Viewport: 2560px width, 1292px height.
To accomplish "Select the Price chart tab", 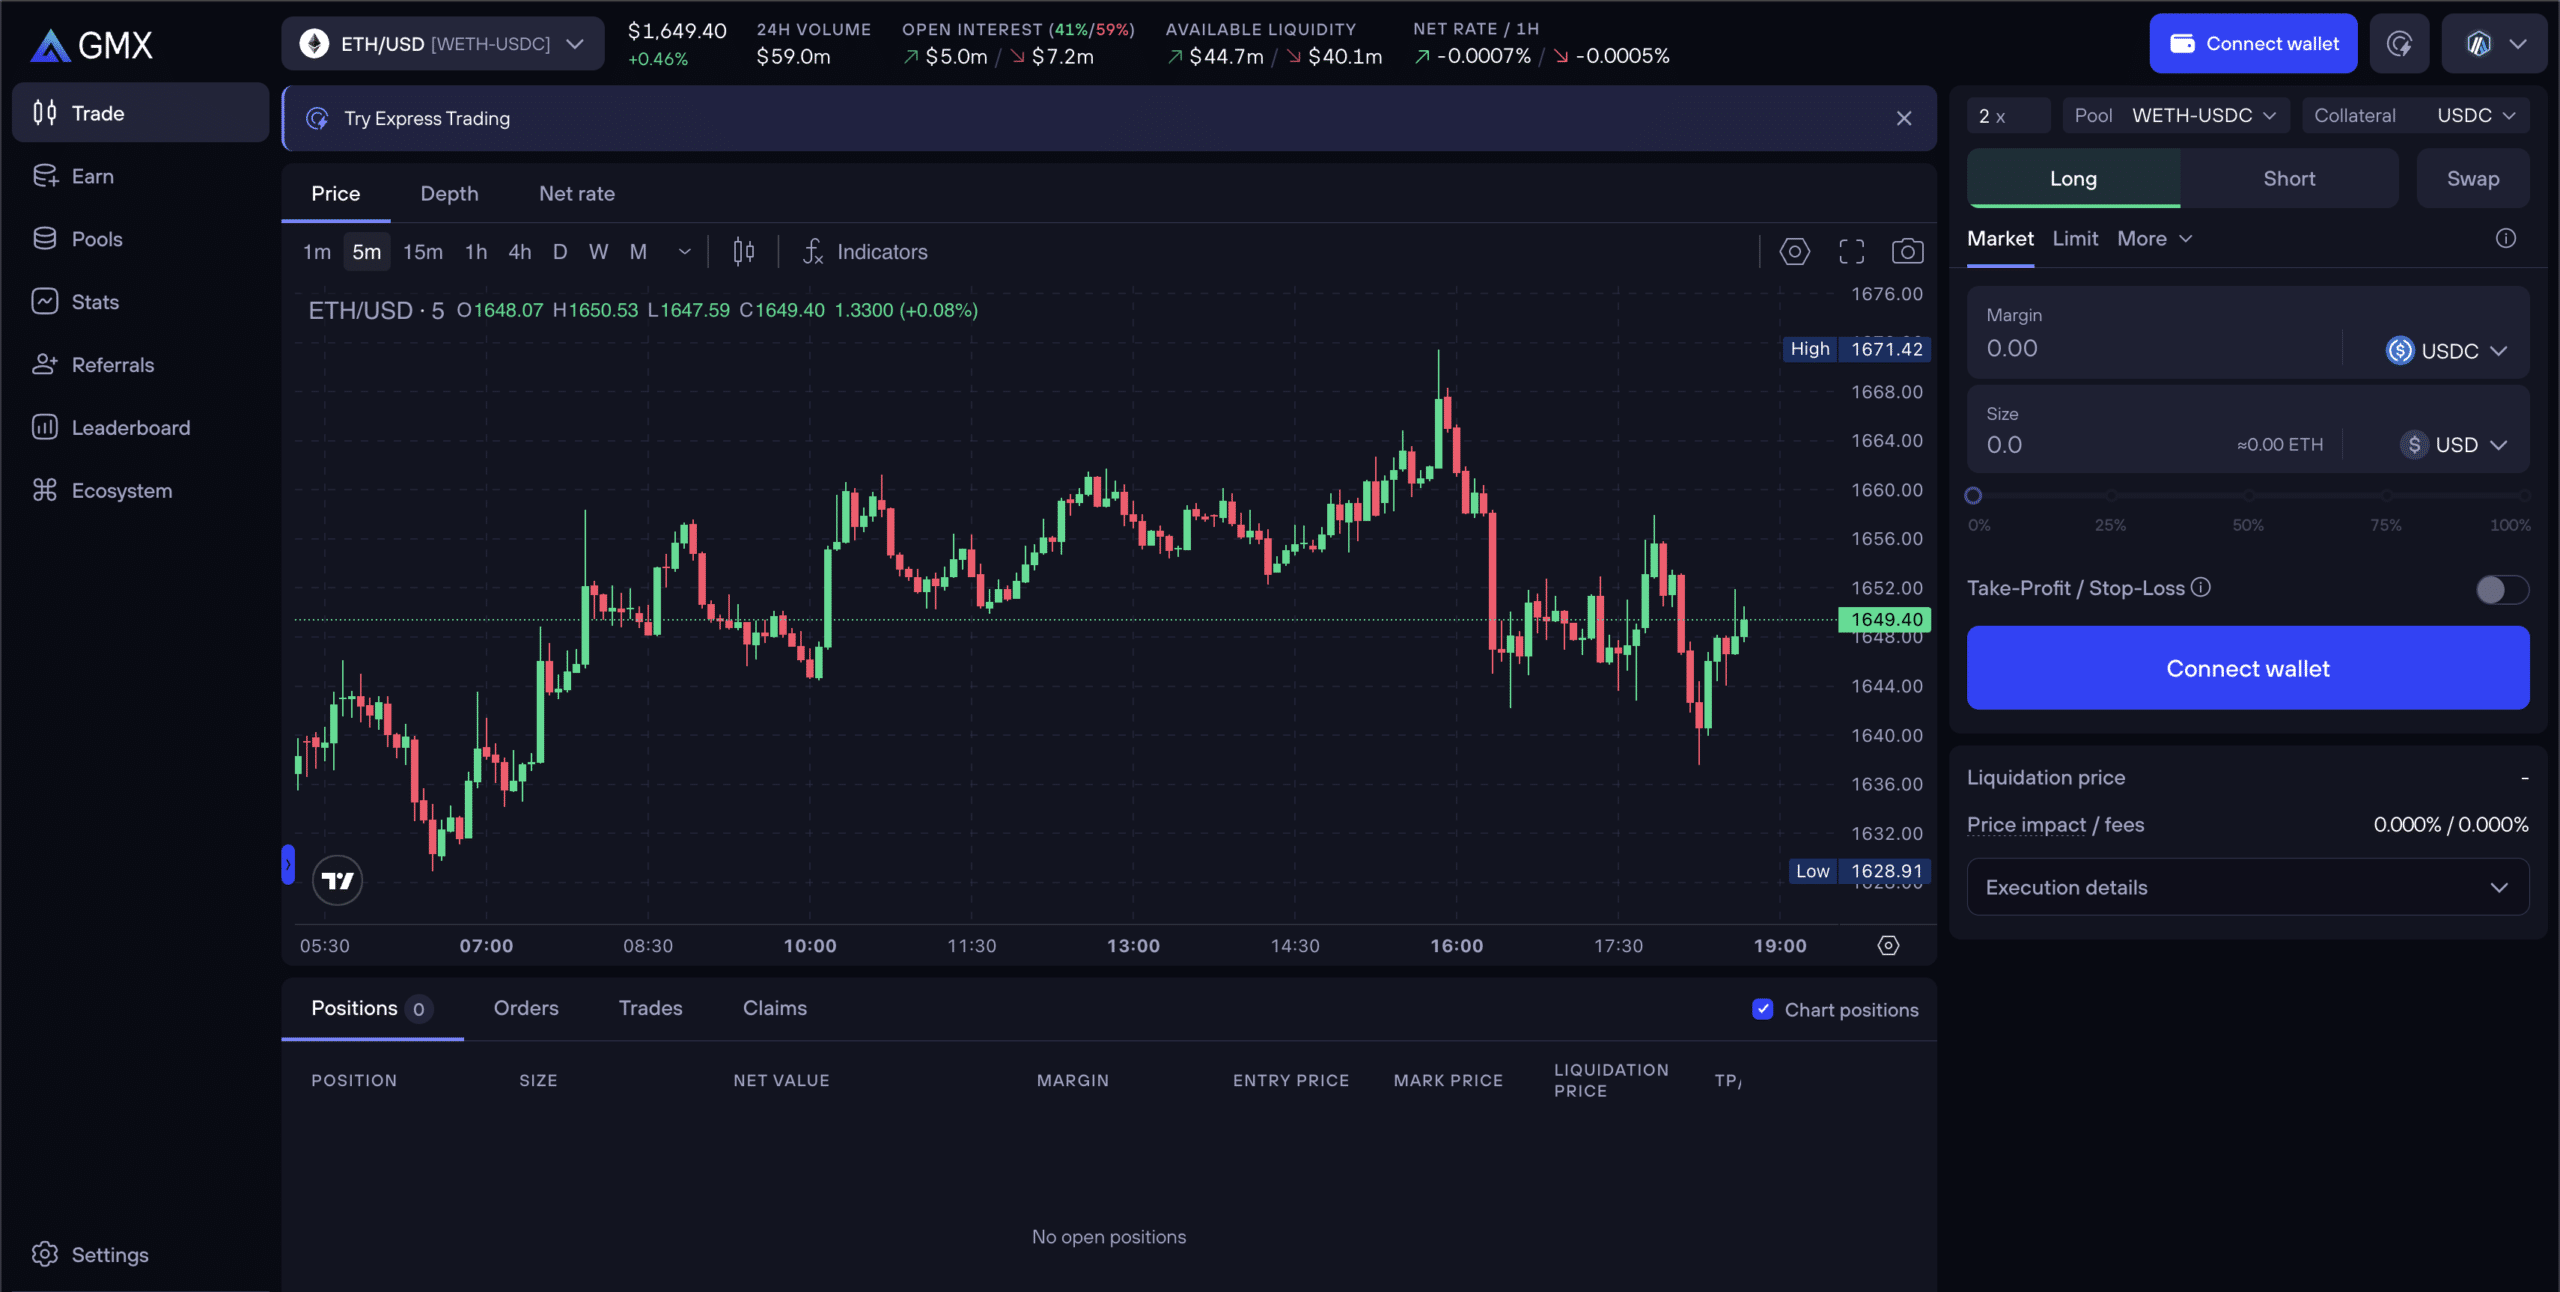I will point(335,194).
